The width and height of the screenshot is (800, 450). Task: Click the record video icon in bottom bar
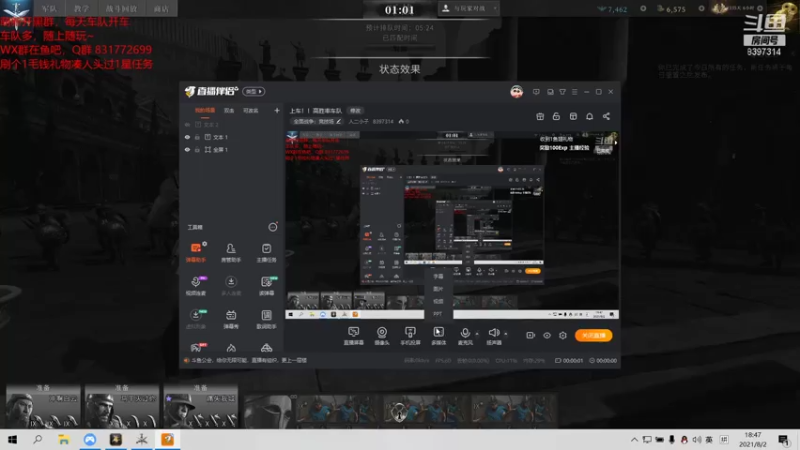tap(530, 335)
